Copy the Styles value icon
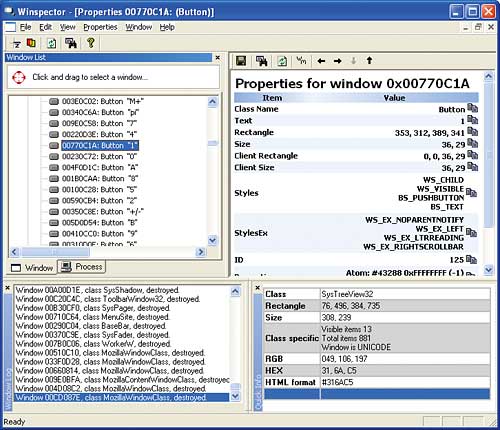The image size is (500, 430). (x=471, y=193)
